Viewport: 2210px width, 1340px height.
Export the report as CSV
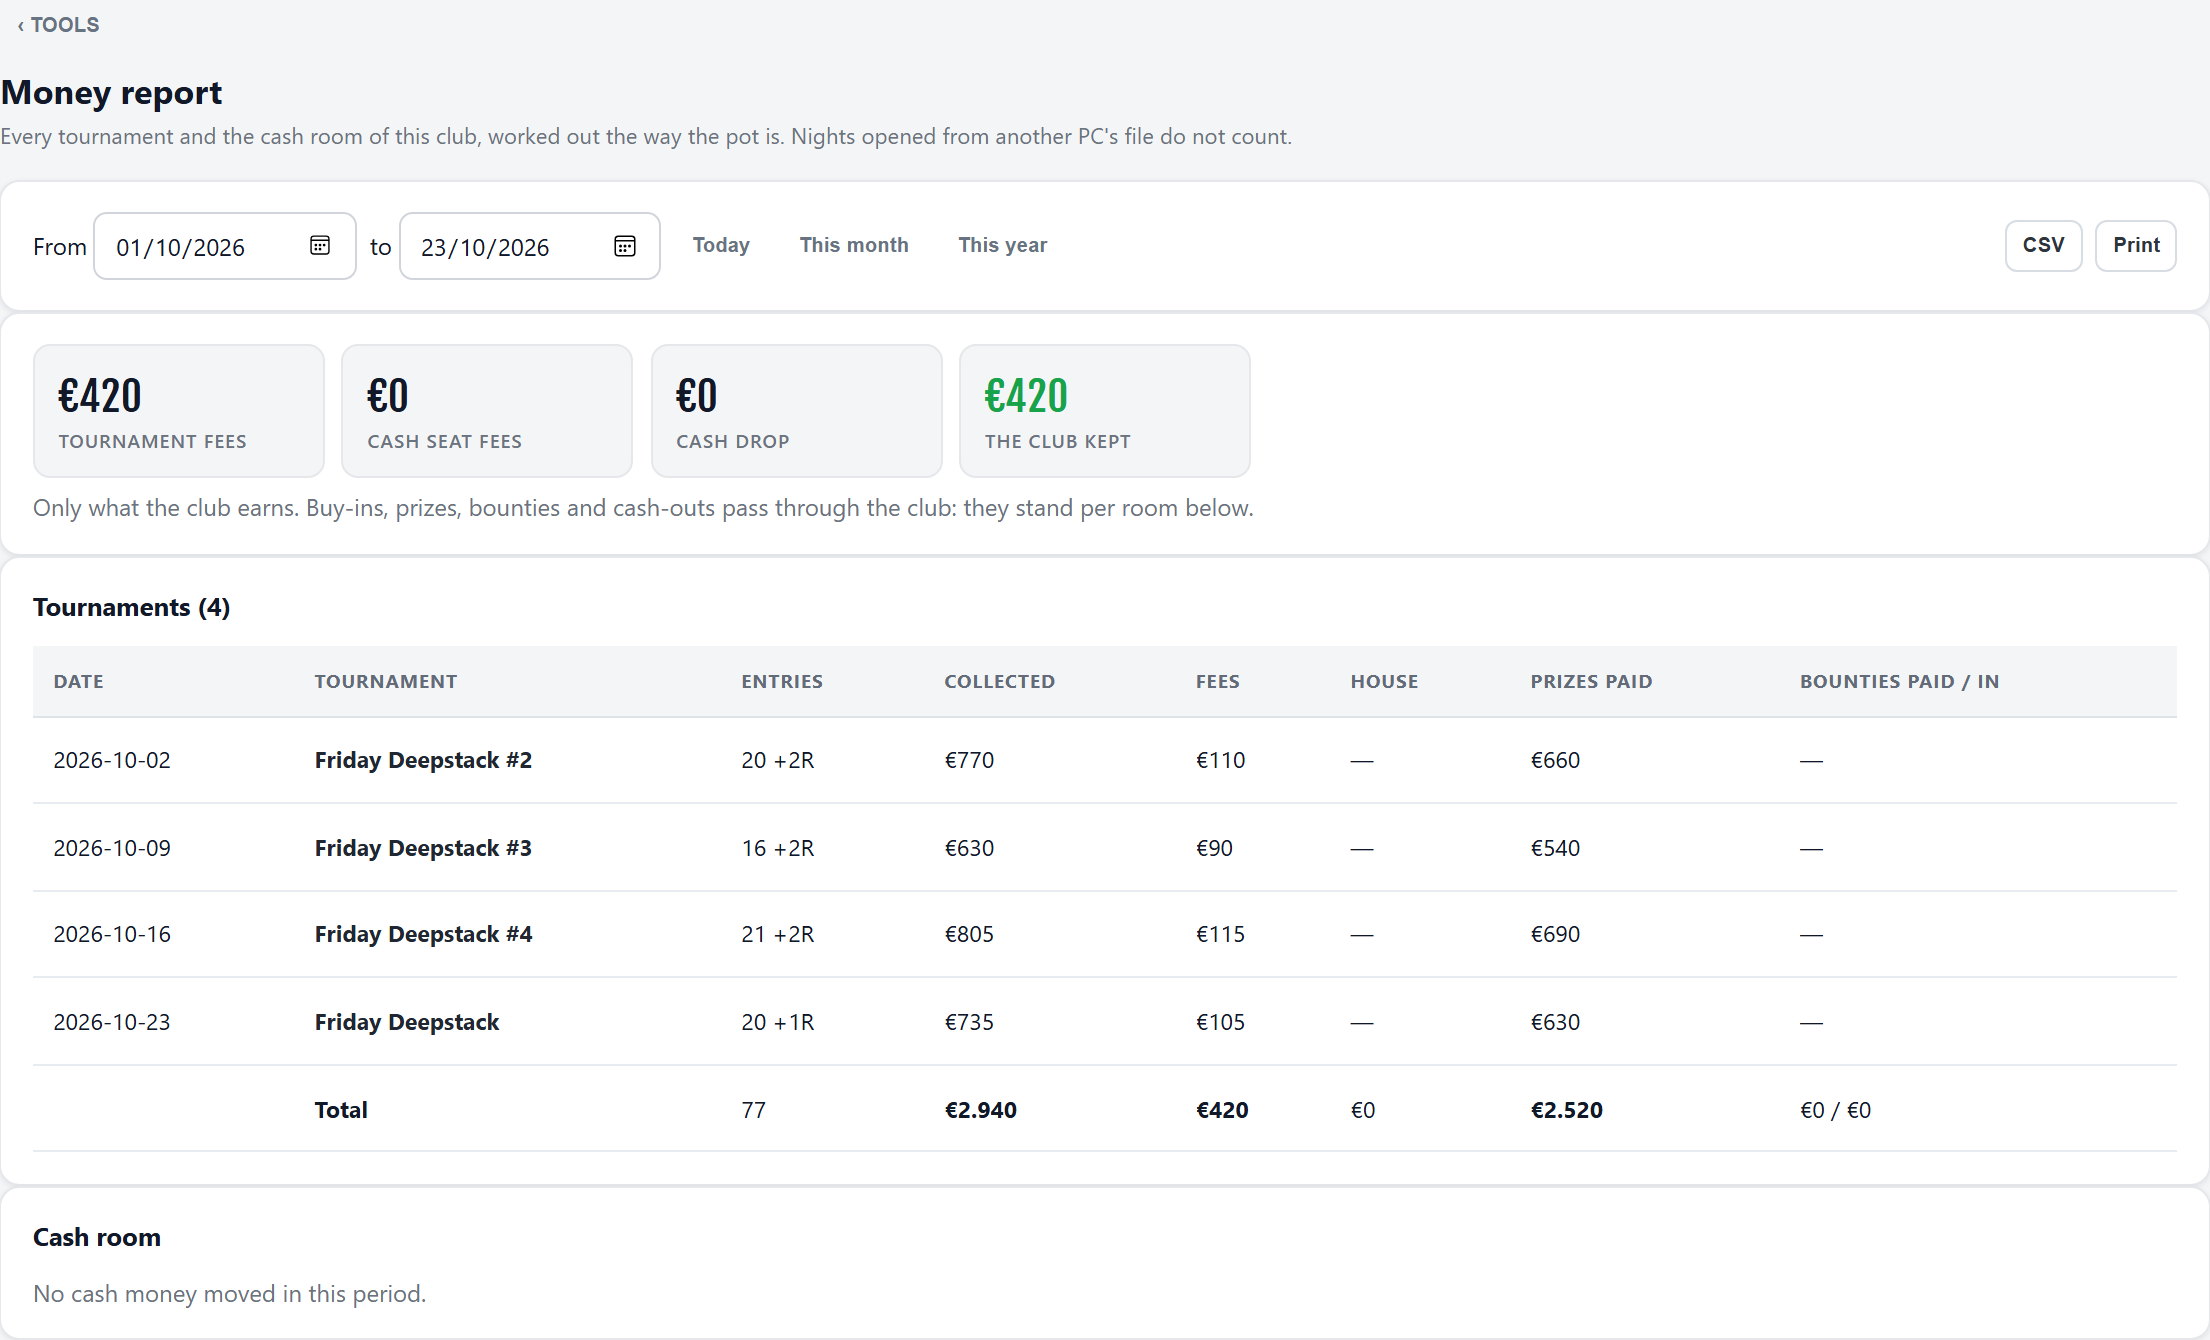click(2043, 245)
